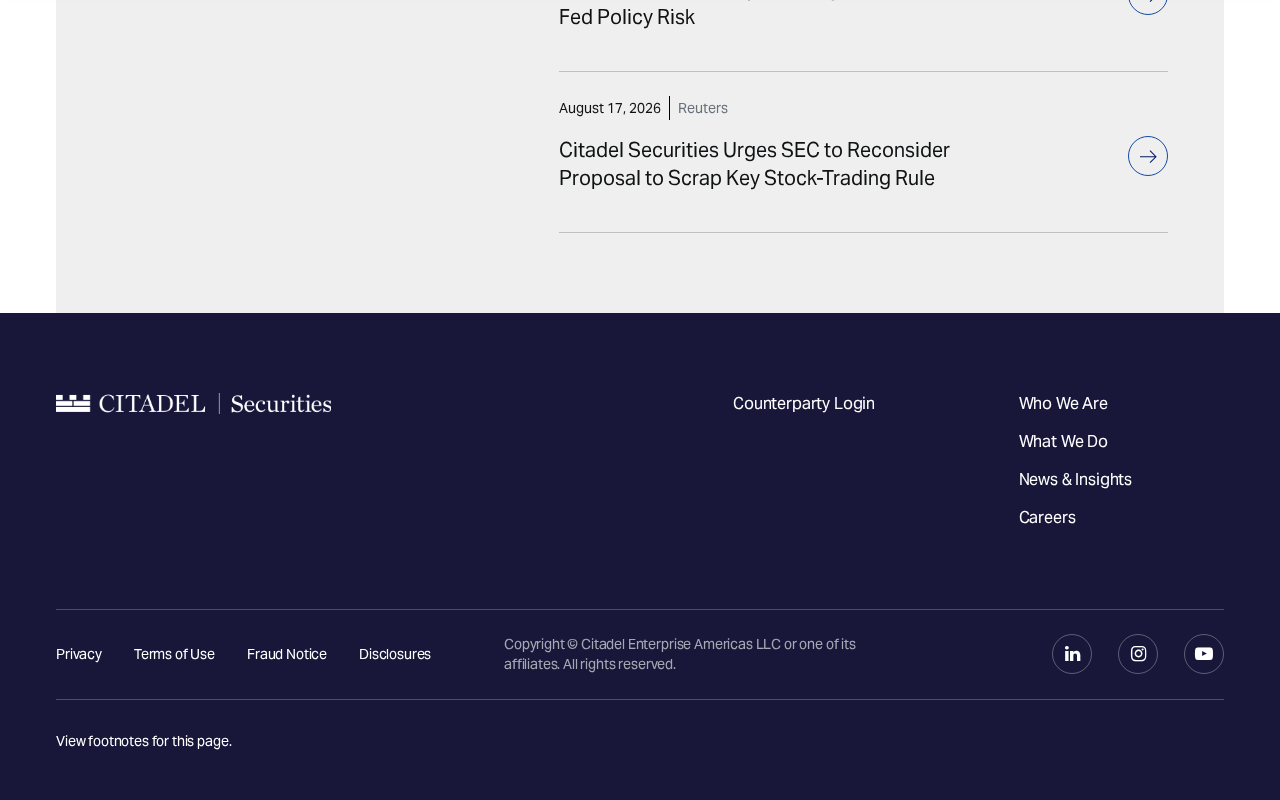1280x800 pixels.
Task: Open the Fraud Notice link
Action: coord(287,654)
